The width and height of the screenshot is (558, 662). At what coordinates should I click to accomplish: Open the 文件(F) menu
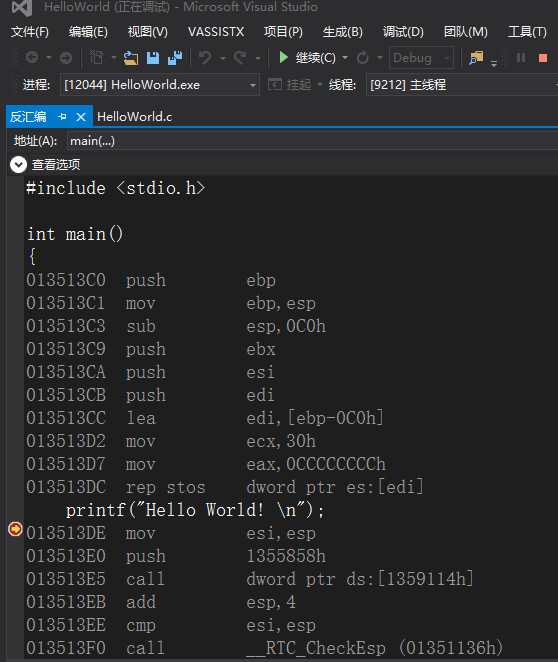[x=30, y=32]
